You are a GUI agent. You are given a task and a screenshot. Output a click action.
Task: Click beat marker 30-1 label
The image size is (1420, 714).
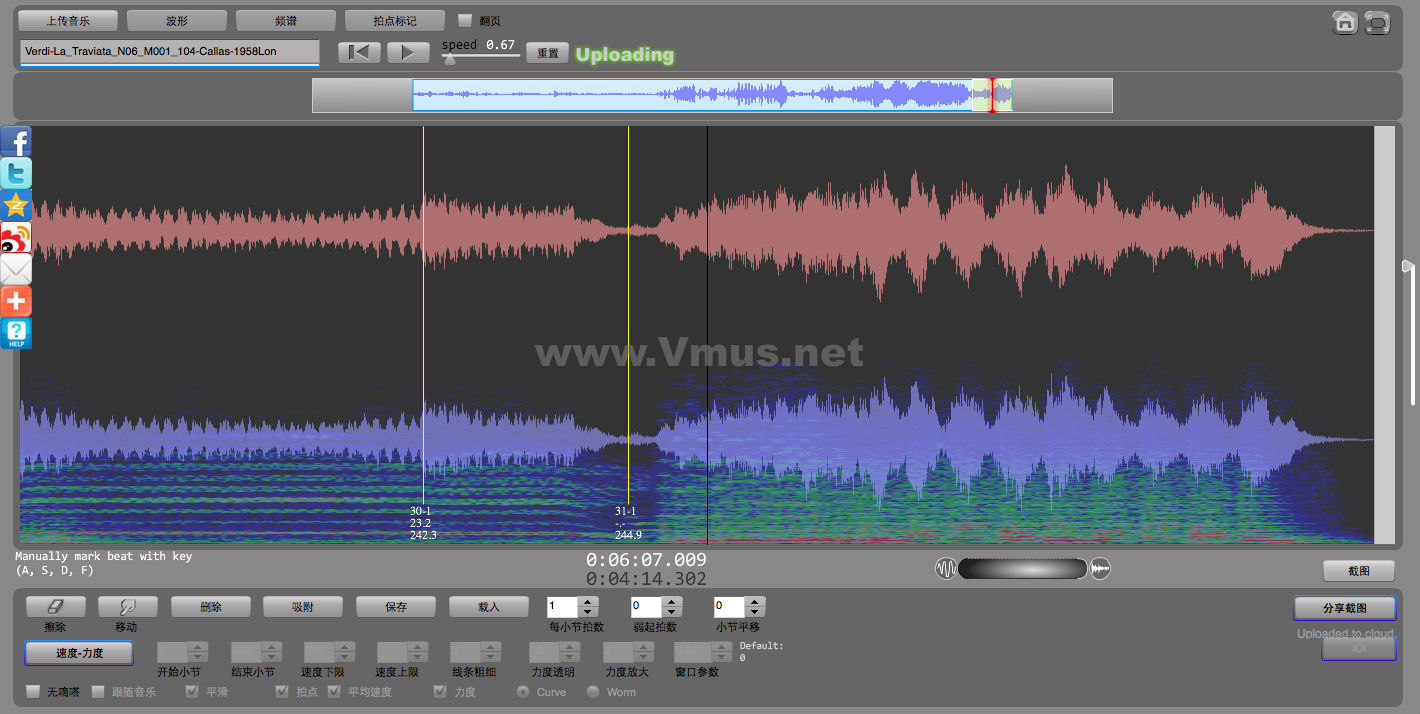421,511
